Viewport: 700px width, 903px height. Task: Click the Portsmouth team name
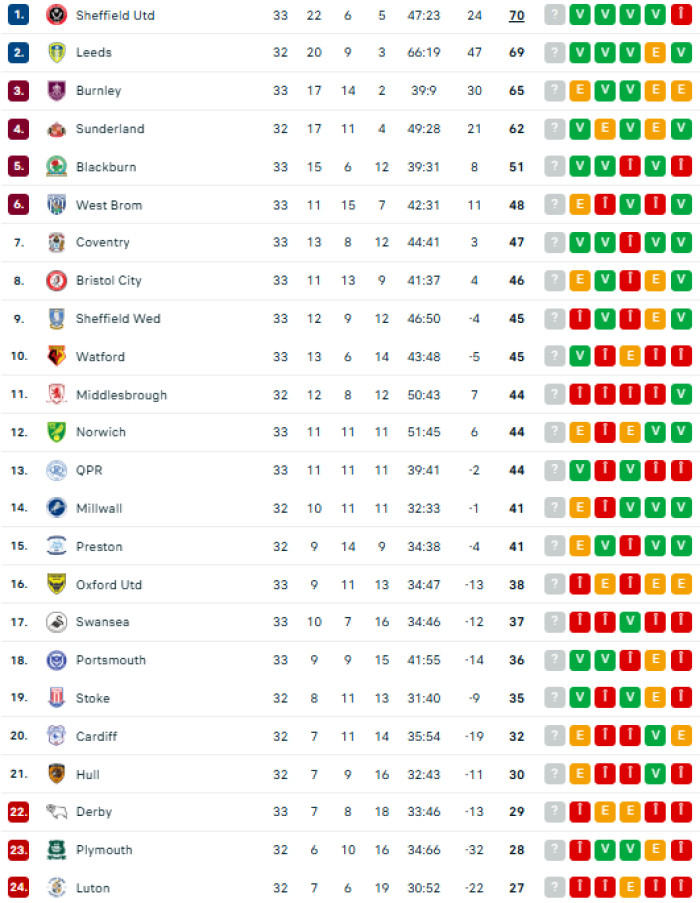(x=111, y=660)
